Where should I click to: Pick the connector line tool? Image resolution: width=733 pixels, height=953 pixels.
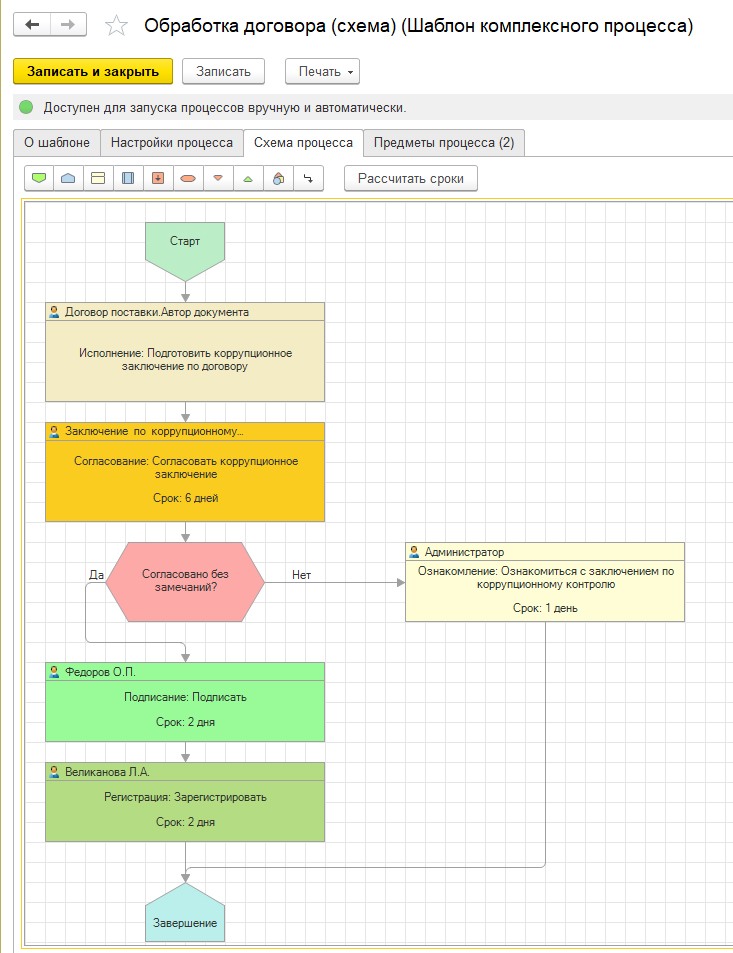308,178
